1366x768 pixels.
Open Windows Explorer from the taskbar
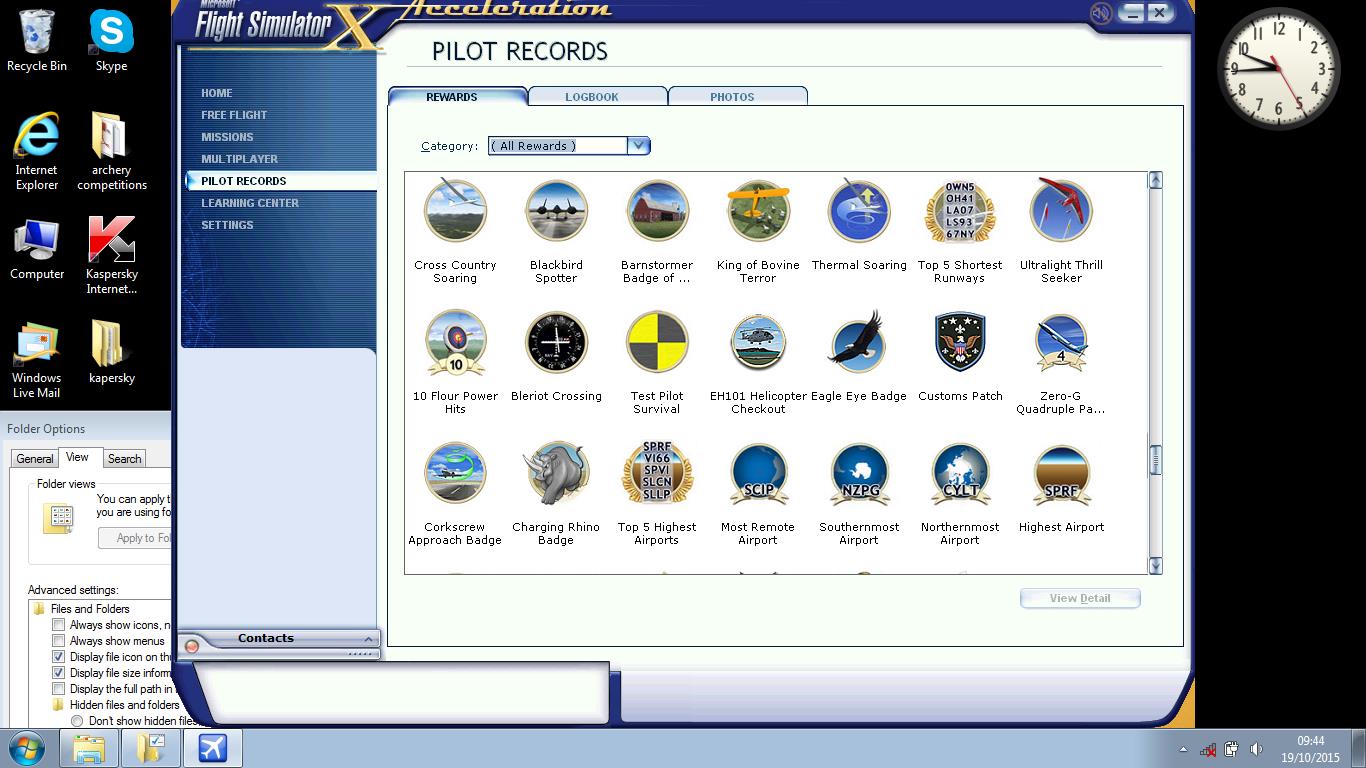[89, 748]
